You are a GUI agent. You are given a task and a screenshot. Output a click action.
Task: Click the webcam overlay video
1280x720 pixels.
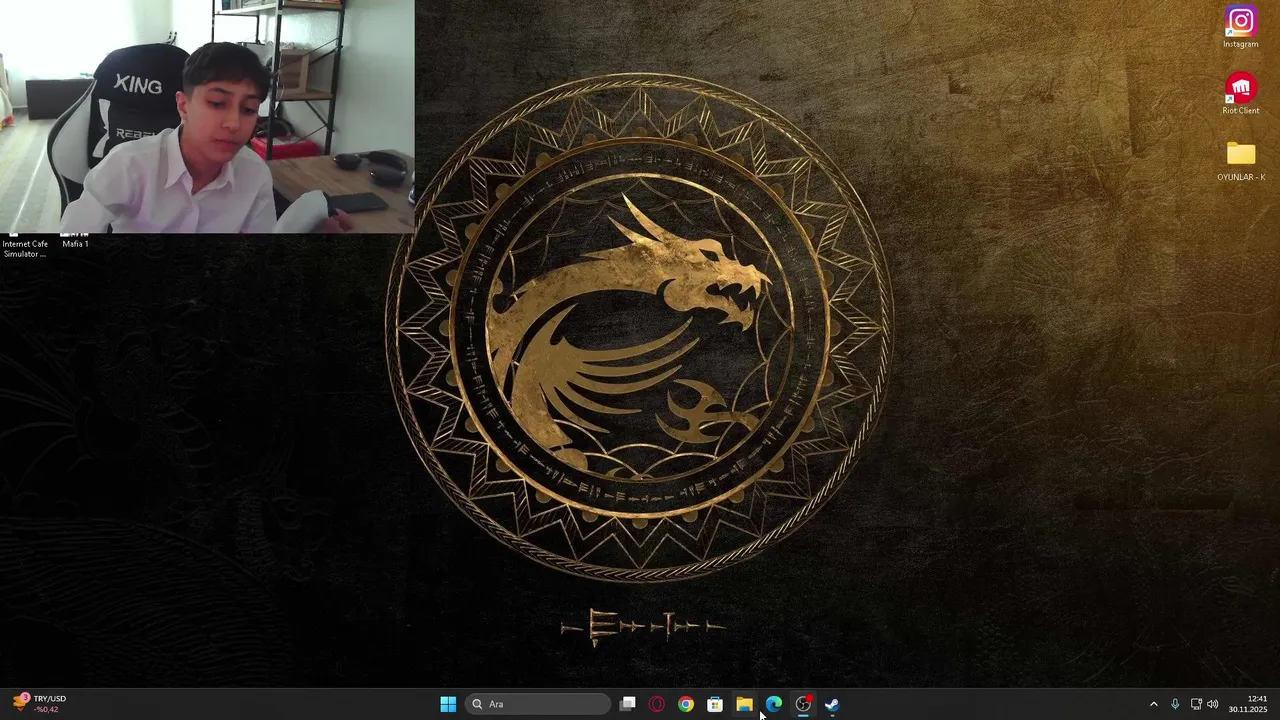(207, 116)
